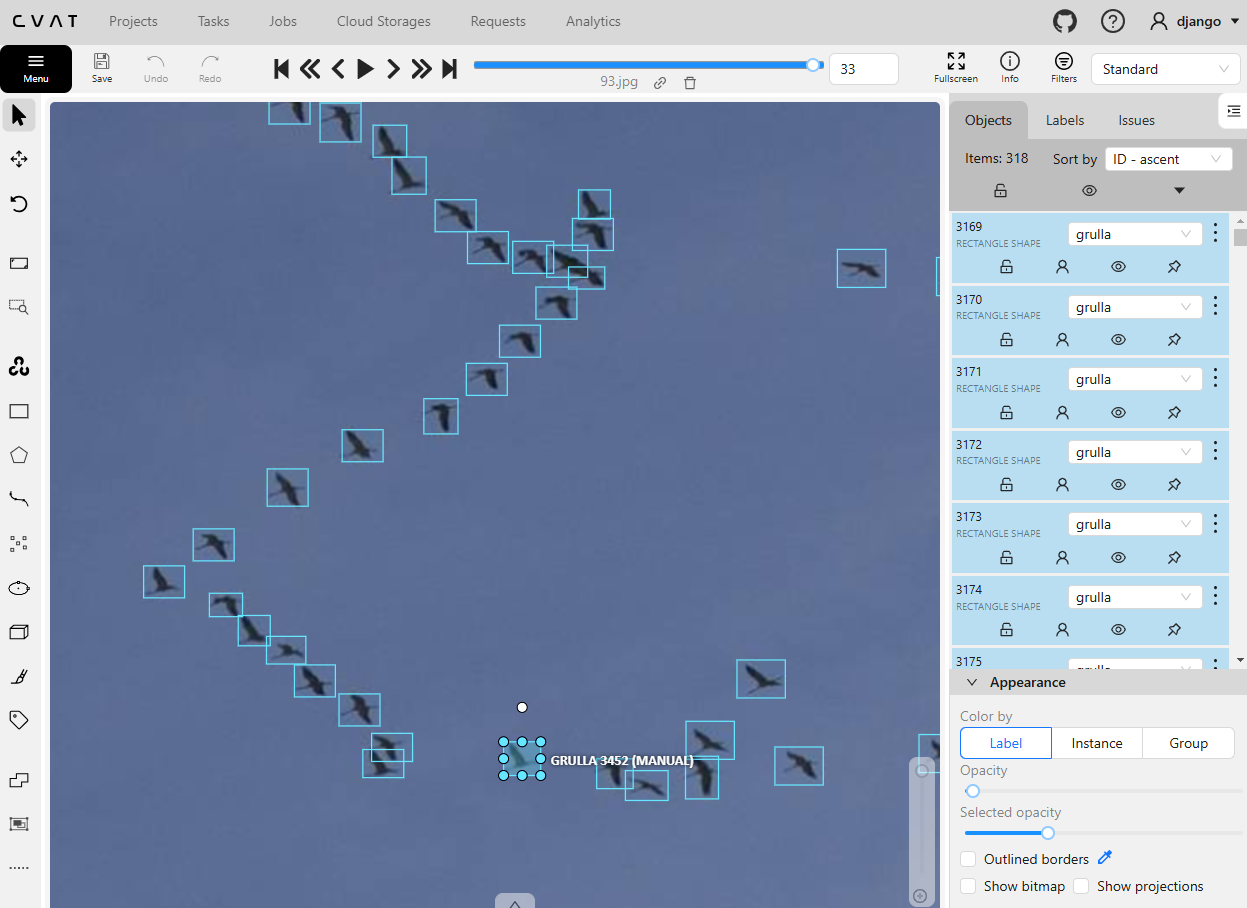The height and width of the screenshot is (908, 1247).
Task: Toggle occluded state for object 3173
Action: pos(1063,557)
